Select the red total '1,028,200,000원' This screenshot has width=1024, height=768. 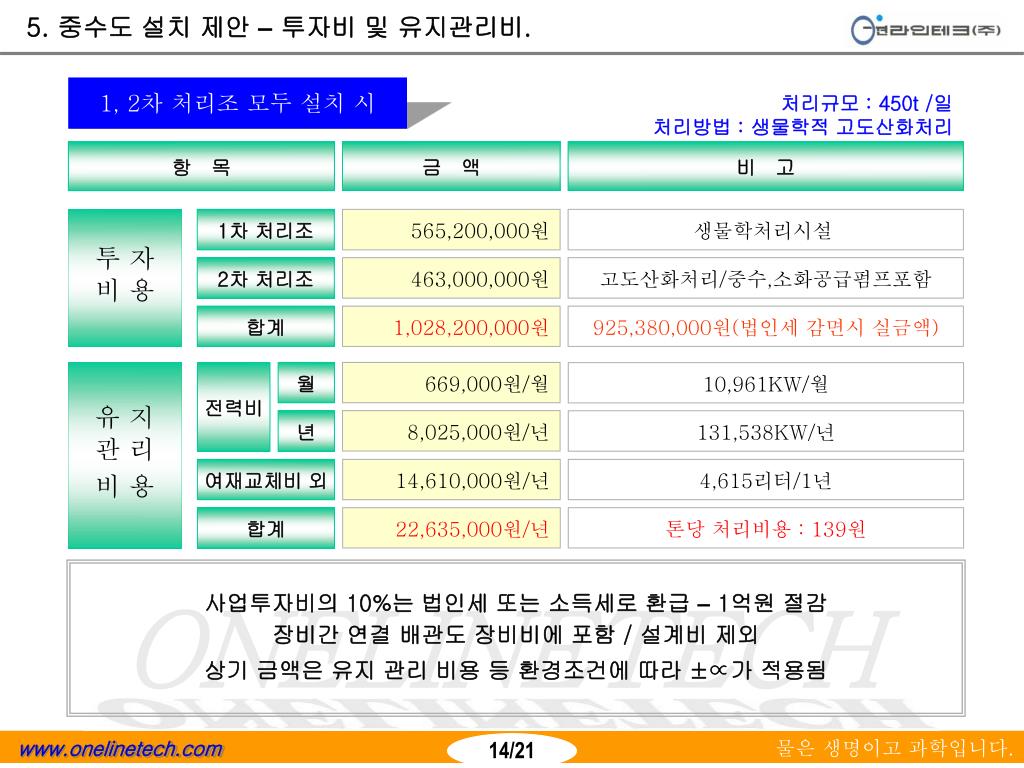tap(471, 327)
